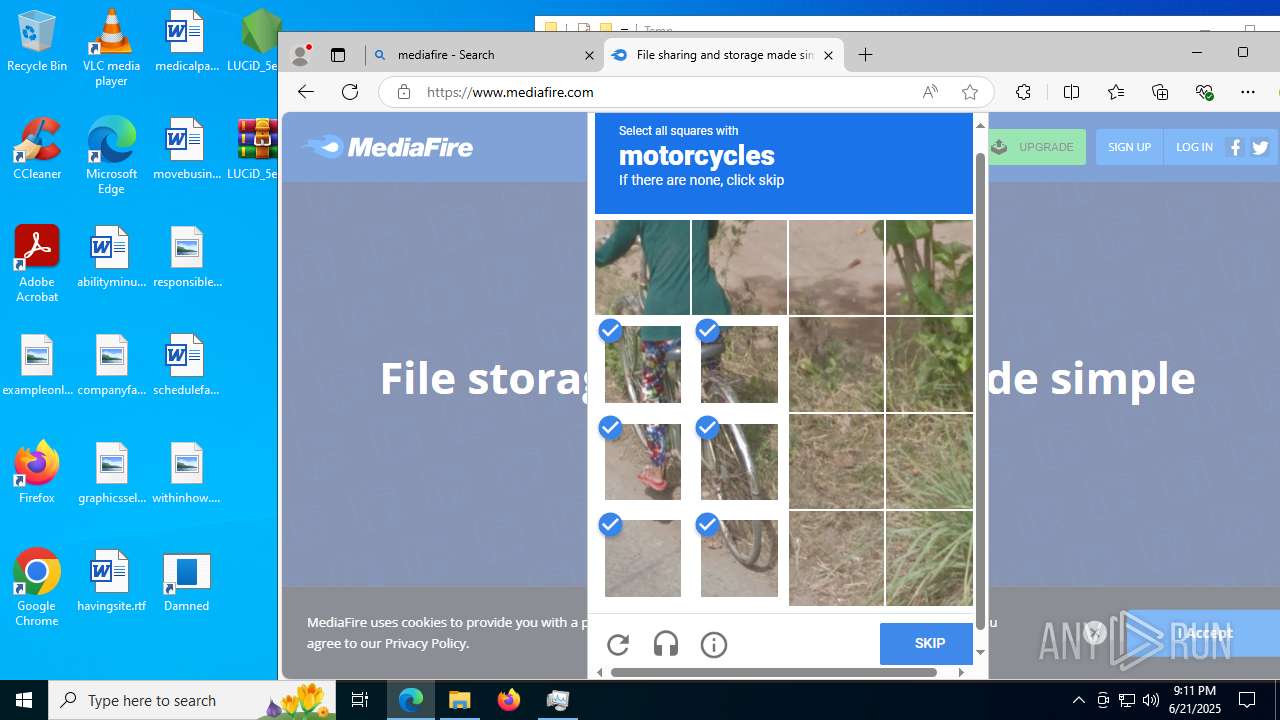Select Adobe Acrobat desktop icon
The width and height of the screenshot is (1280, 720).
(x=37, y=264)
